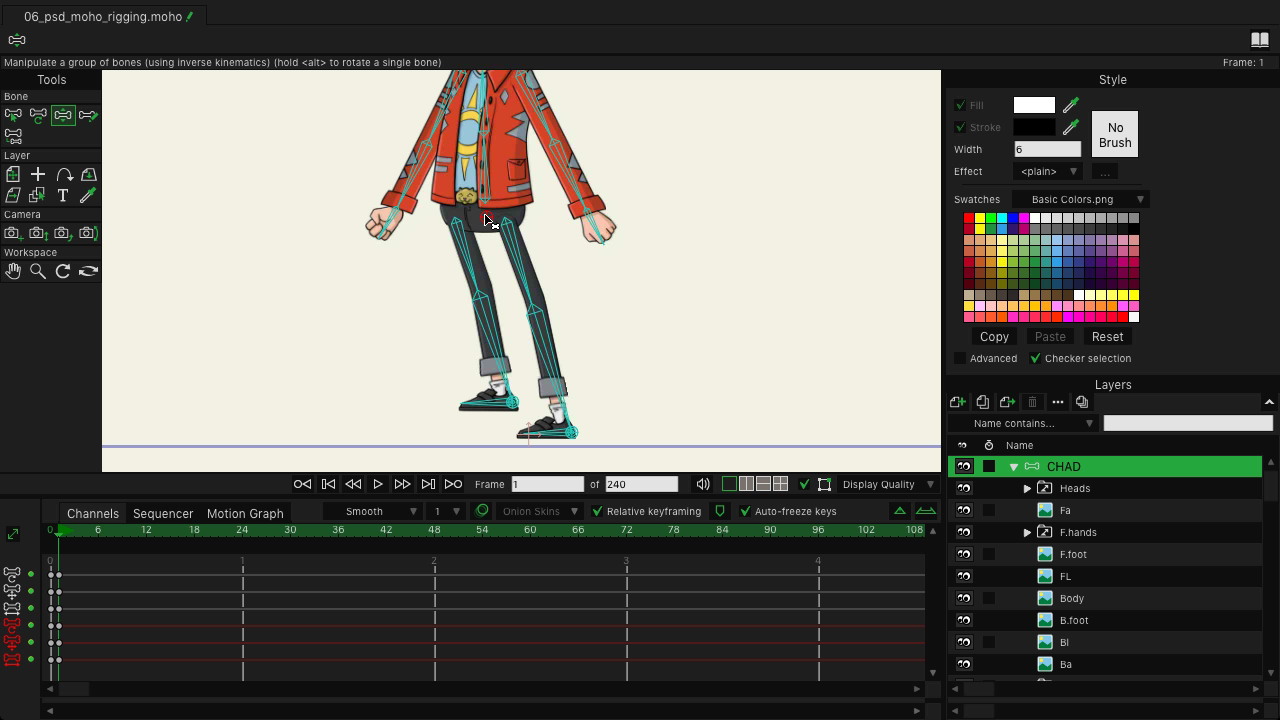
Task: Switch to the Motion Graph tab
Action: 245,513
